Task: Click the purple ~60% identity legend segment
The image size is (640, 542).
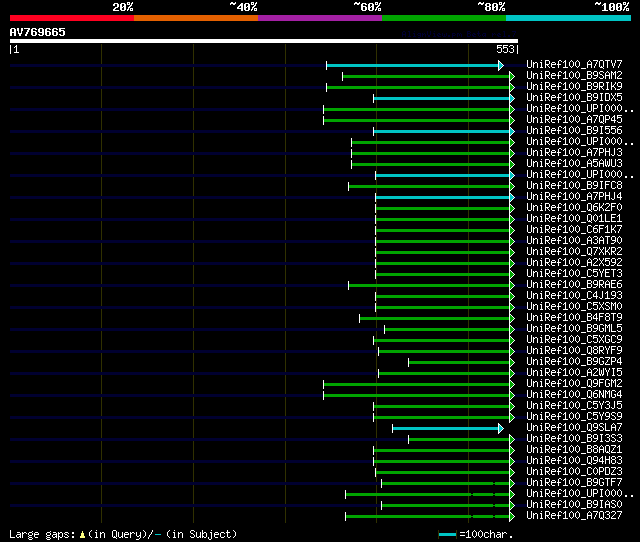Action: coord(320,18)
